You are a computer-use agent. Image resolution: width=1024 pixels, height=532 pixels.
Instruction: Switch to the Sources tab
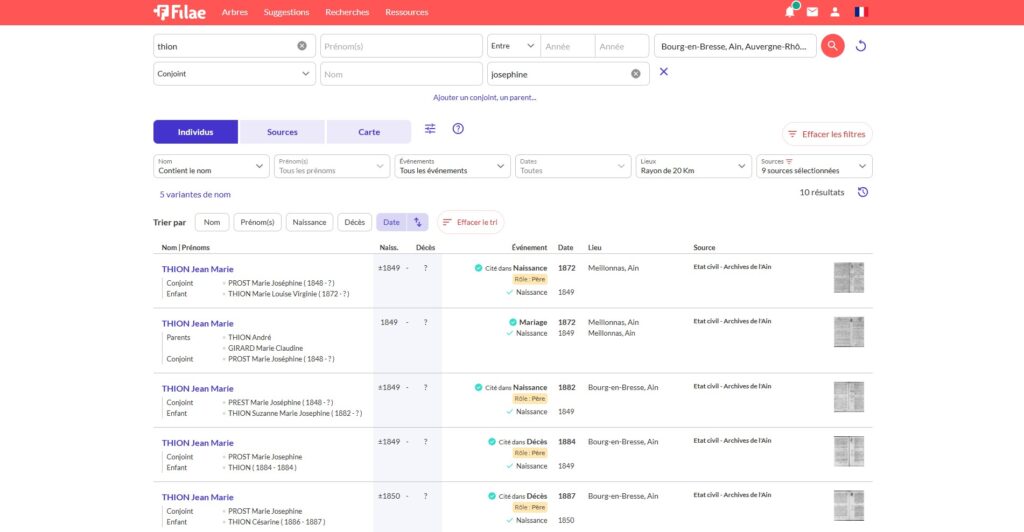point(282,132)
